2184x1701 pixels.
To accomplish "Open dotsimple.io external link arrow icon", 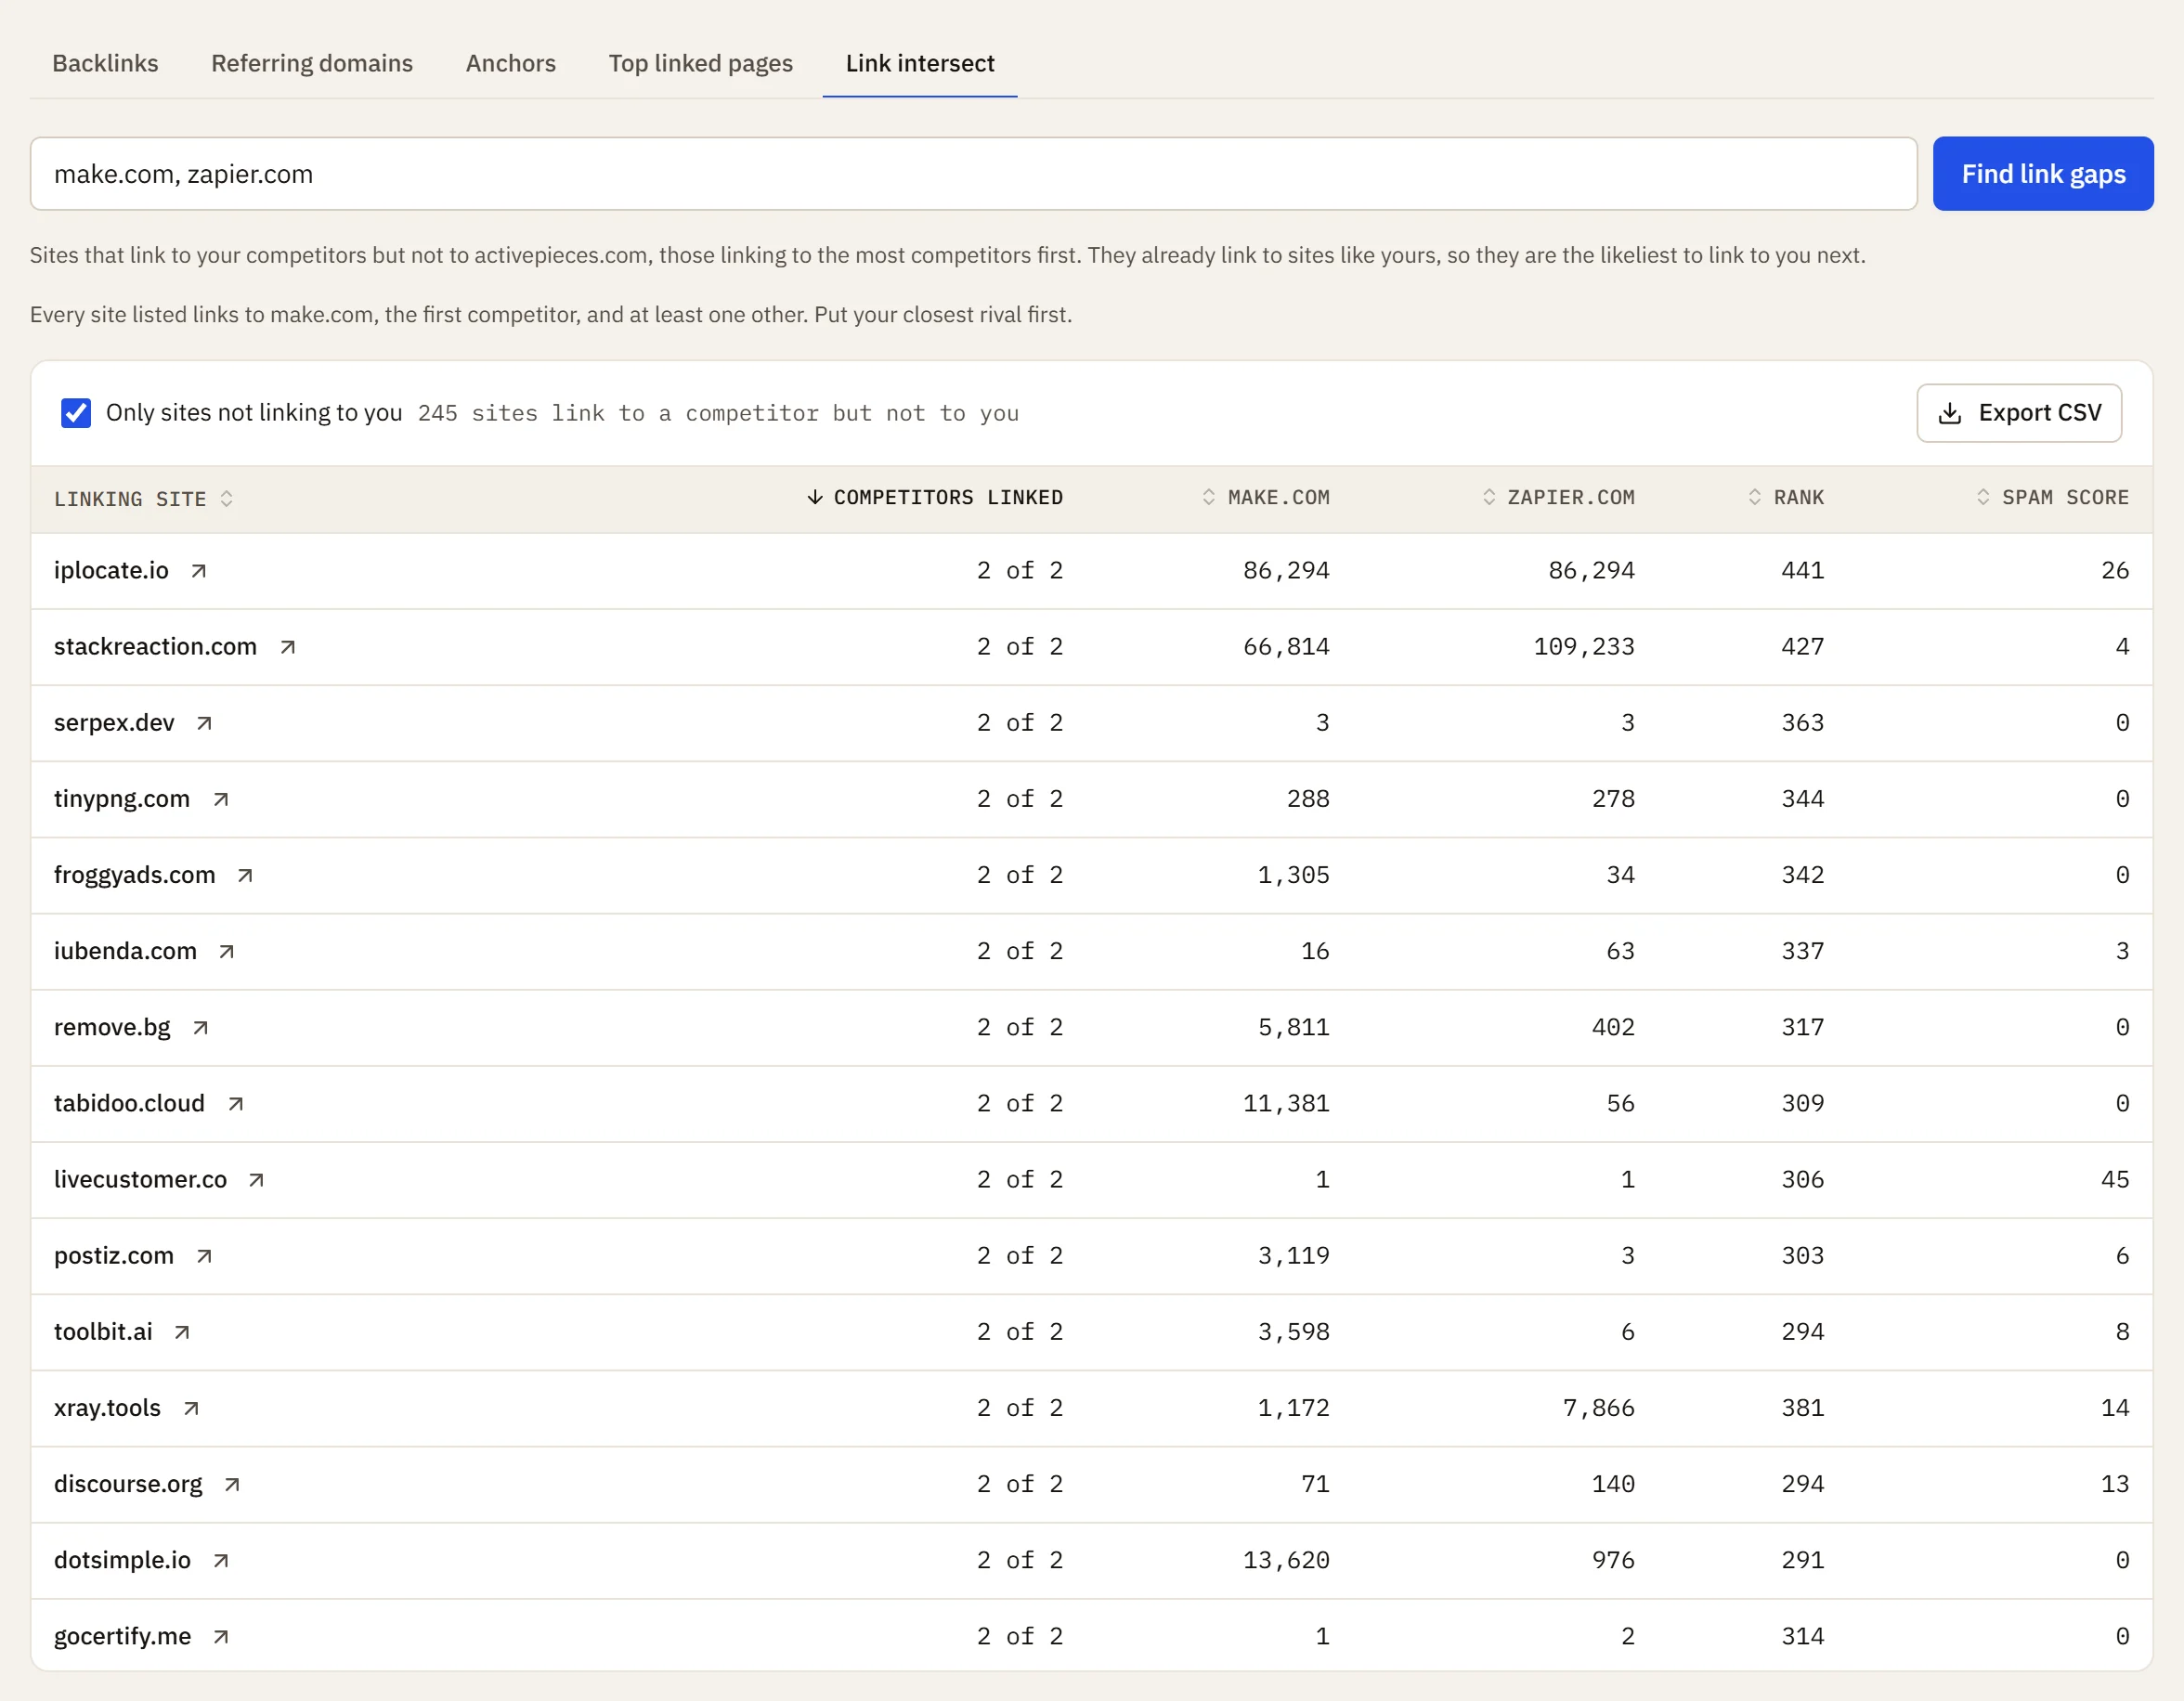I will [x=221, y=1560].
